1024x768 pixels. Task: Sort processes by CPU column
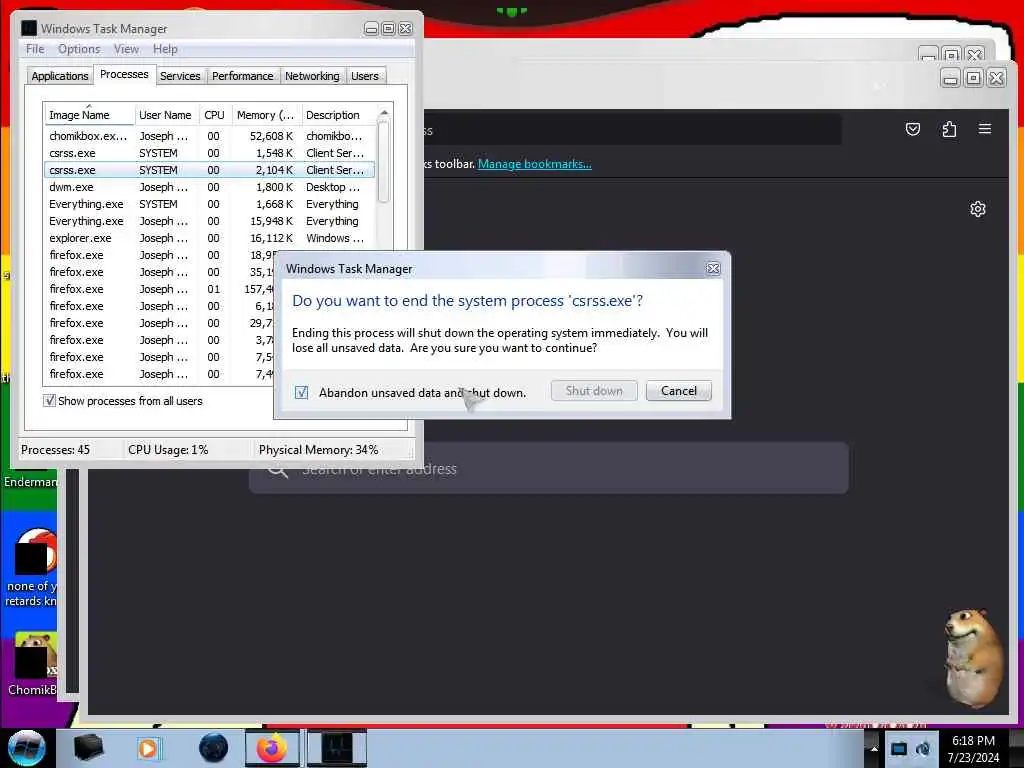[214, 115]
